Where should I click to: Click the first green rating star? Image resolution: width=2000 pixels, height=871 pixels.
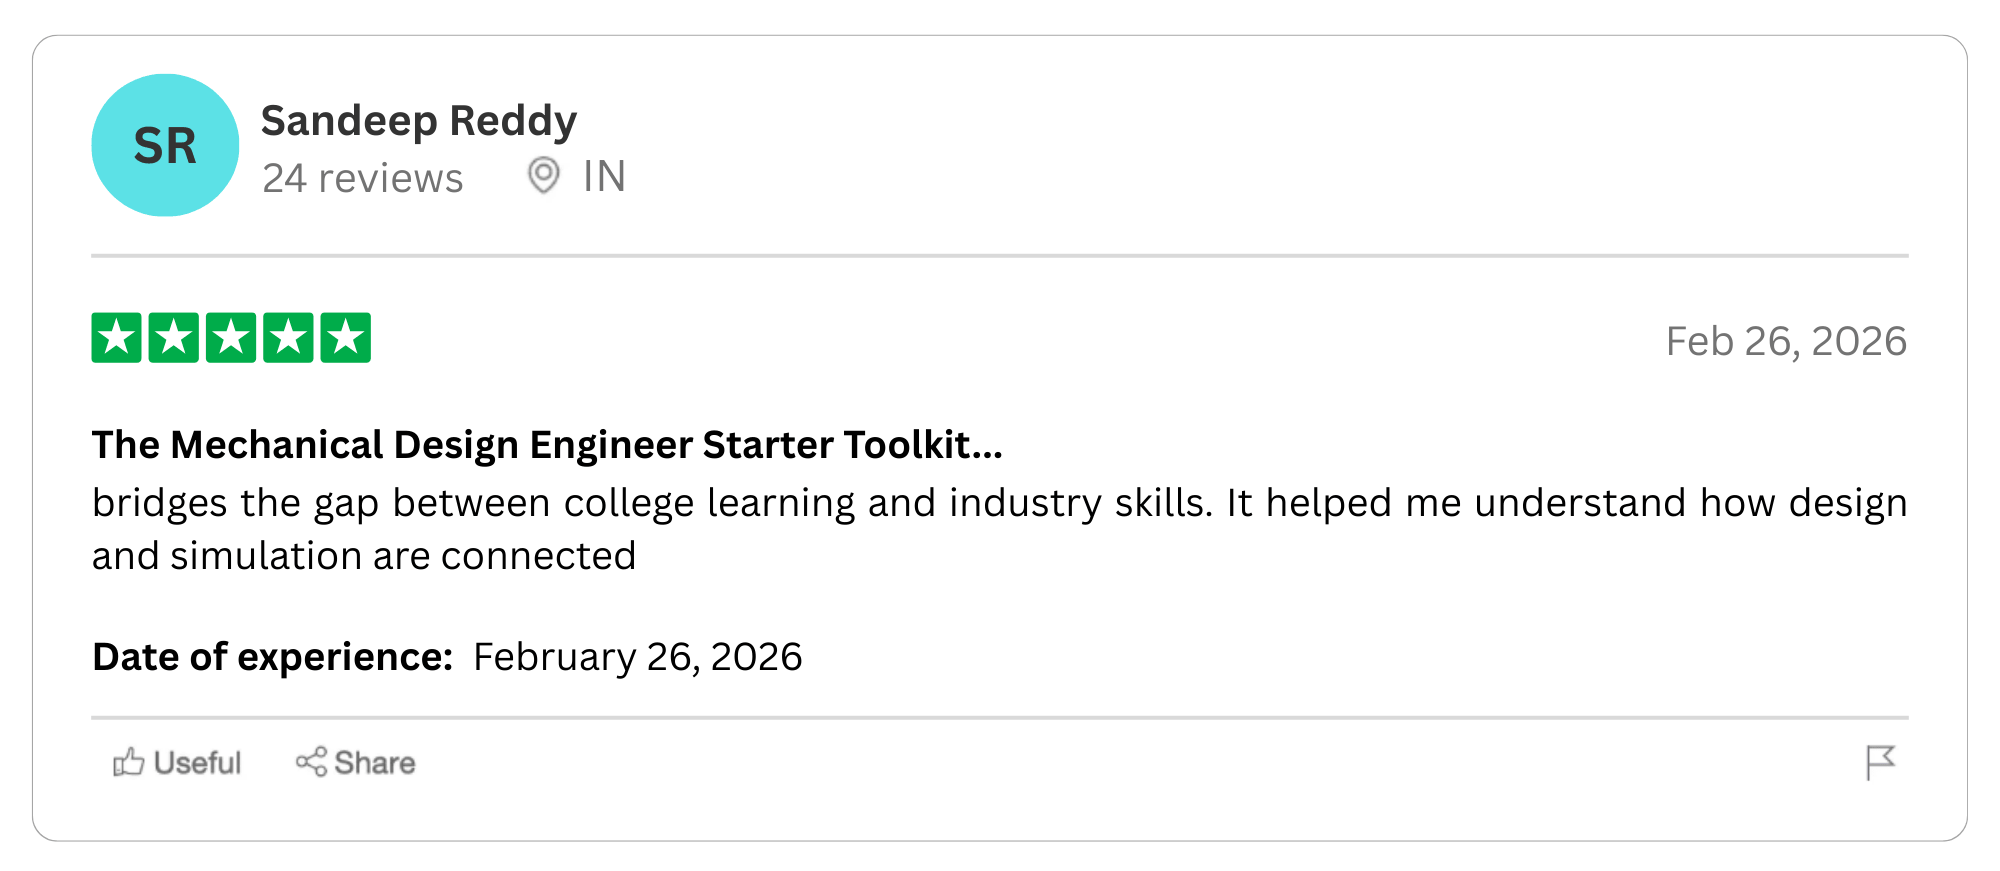click(x=116, y=338)
